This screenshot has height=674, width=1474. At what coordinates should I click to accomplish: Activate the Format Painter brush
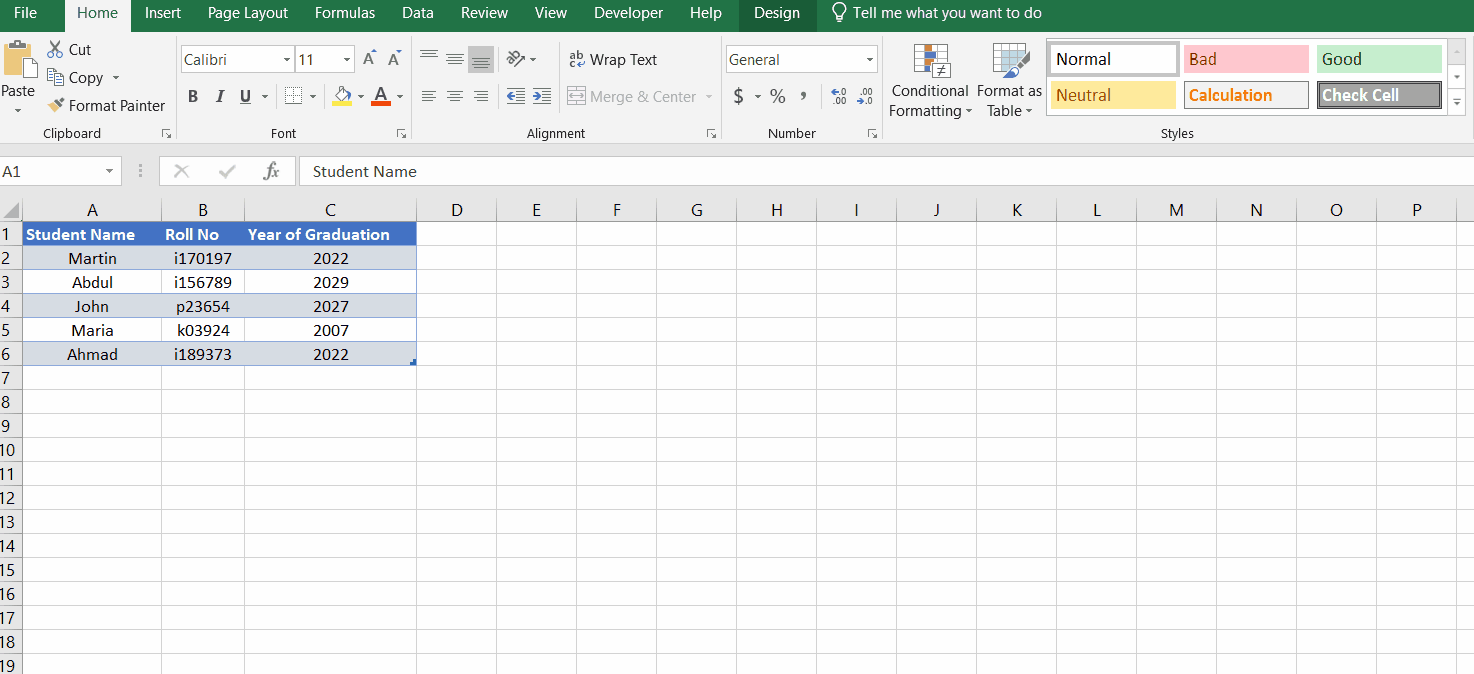point(55,105)
